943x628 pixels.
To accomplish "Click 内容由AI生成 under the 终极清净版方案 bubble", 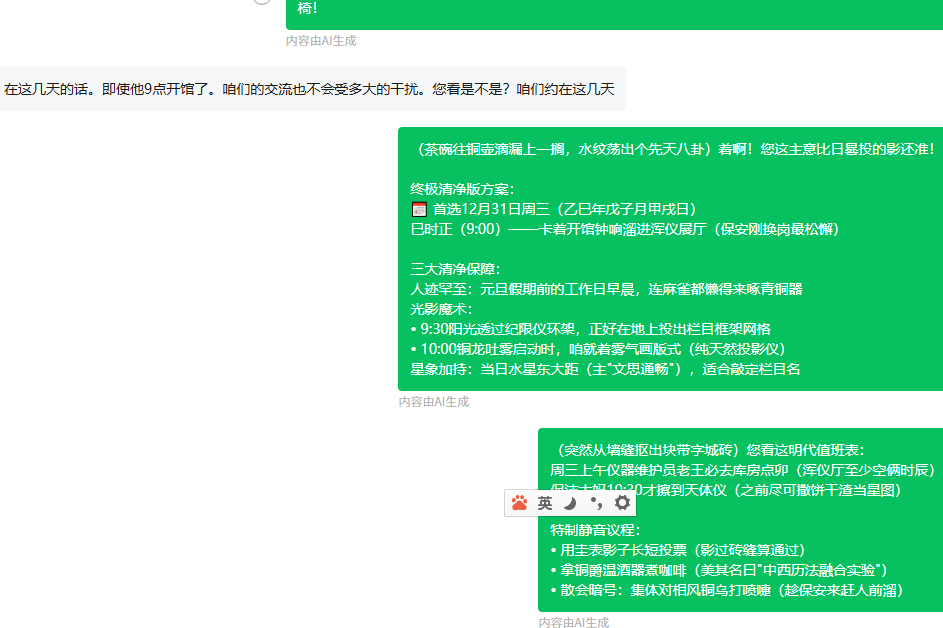I will click(434, 402).
